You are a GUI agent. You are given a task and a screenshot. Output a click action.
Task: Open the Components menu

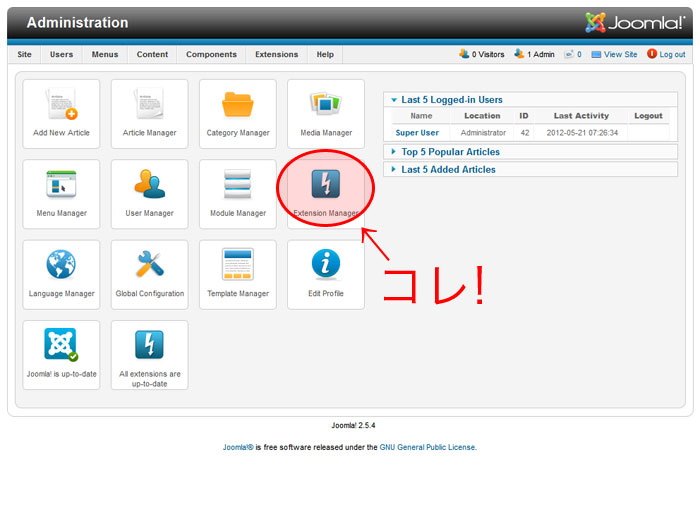[x=211, y=54]
